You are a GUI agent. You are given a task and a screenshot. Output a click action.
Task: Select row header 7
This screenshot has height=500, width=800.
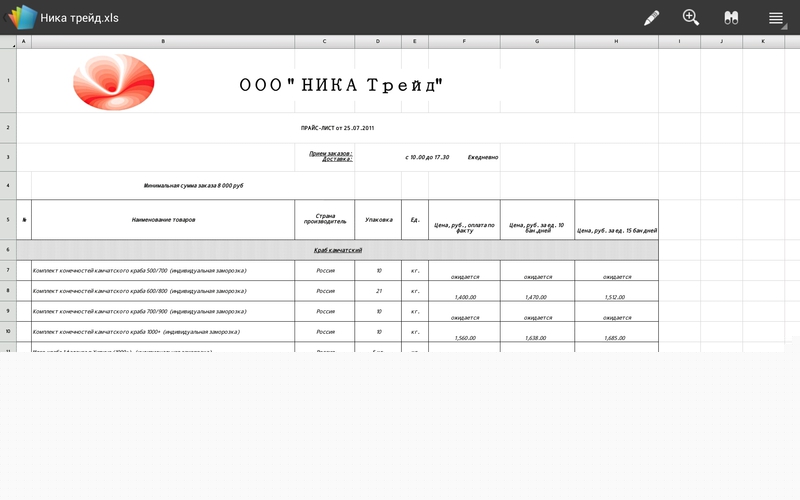pos(8,270)
